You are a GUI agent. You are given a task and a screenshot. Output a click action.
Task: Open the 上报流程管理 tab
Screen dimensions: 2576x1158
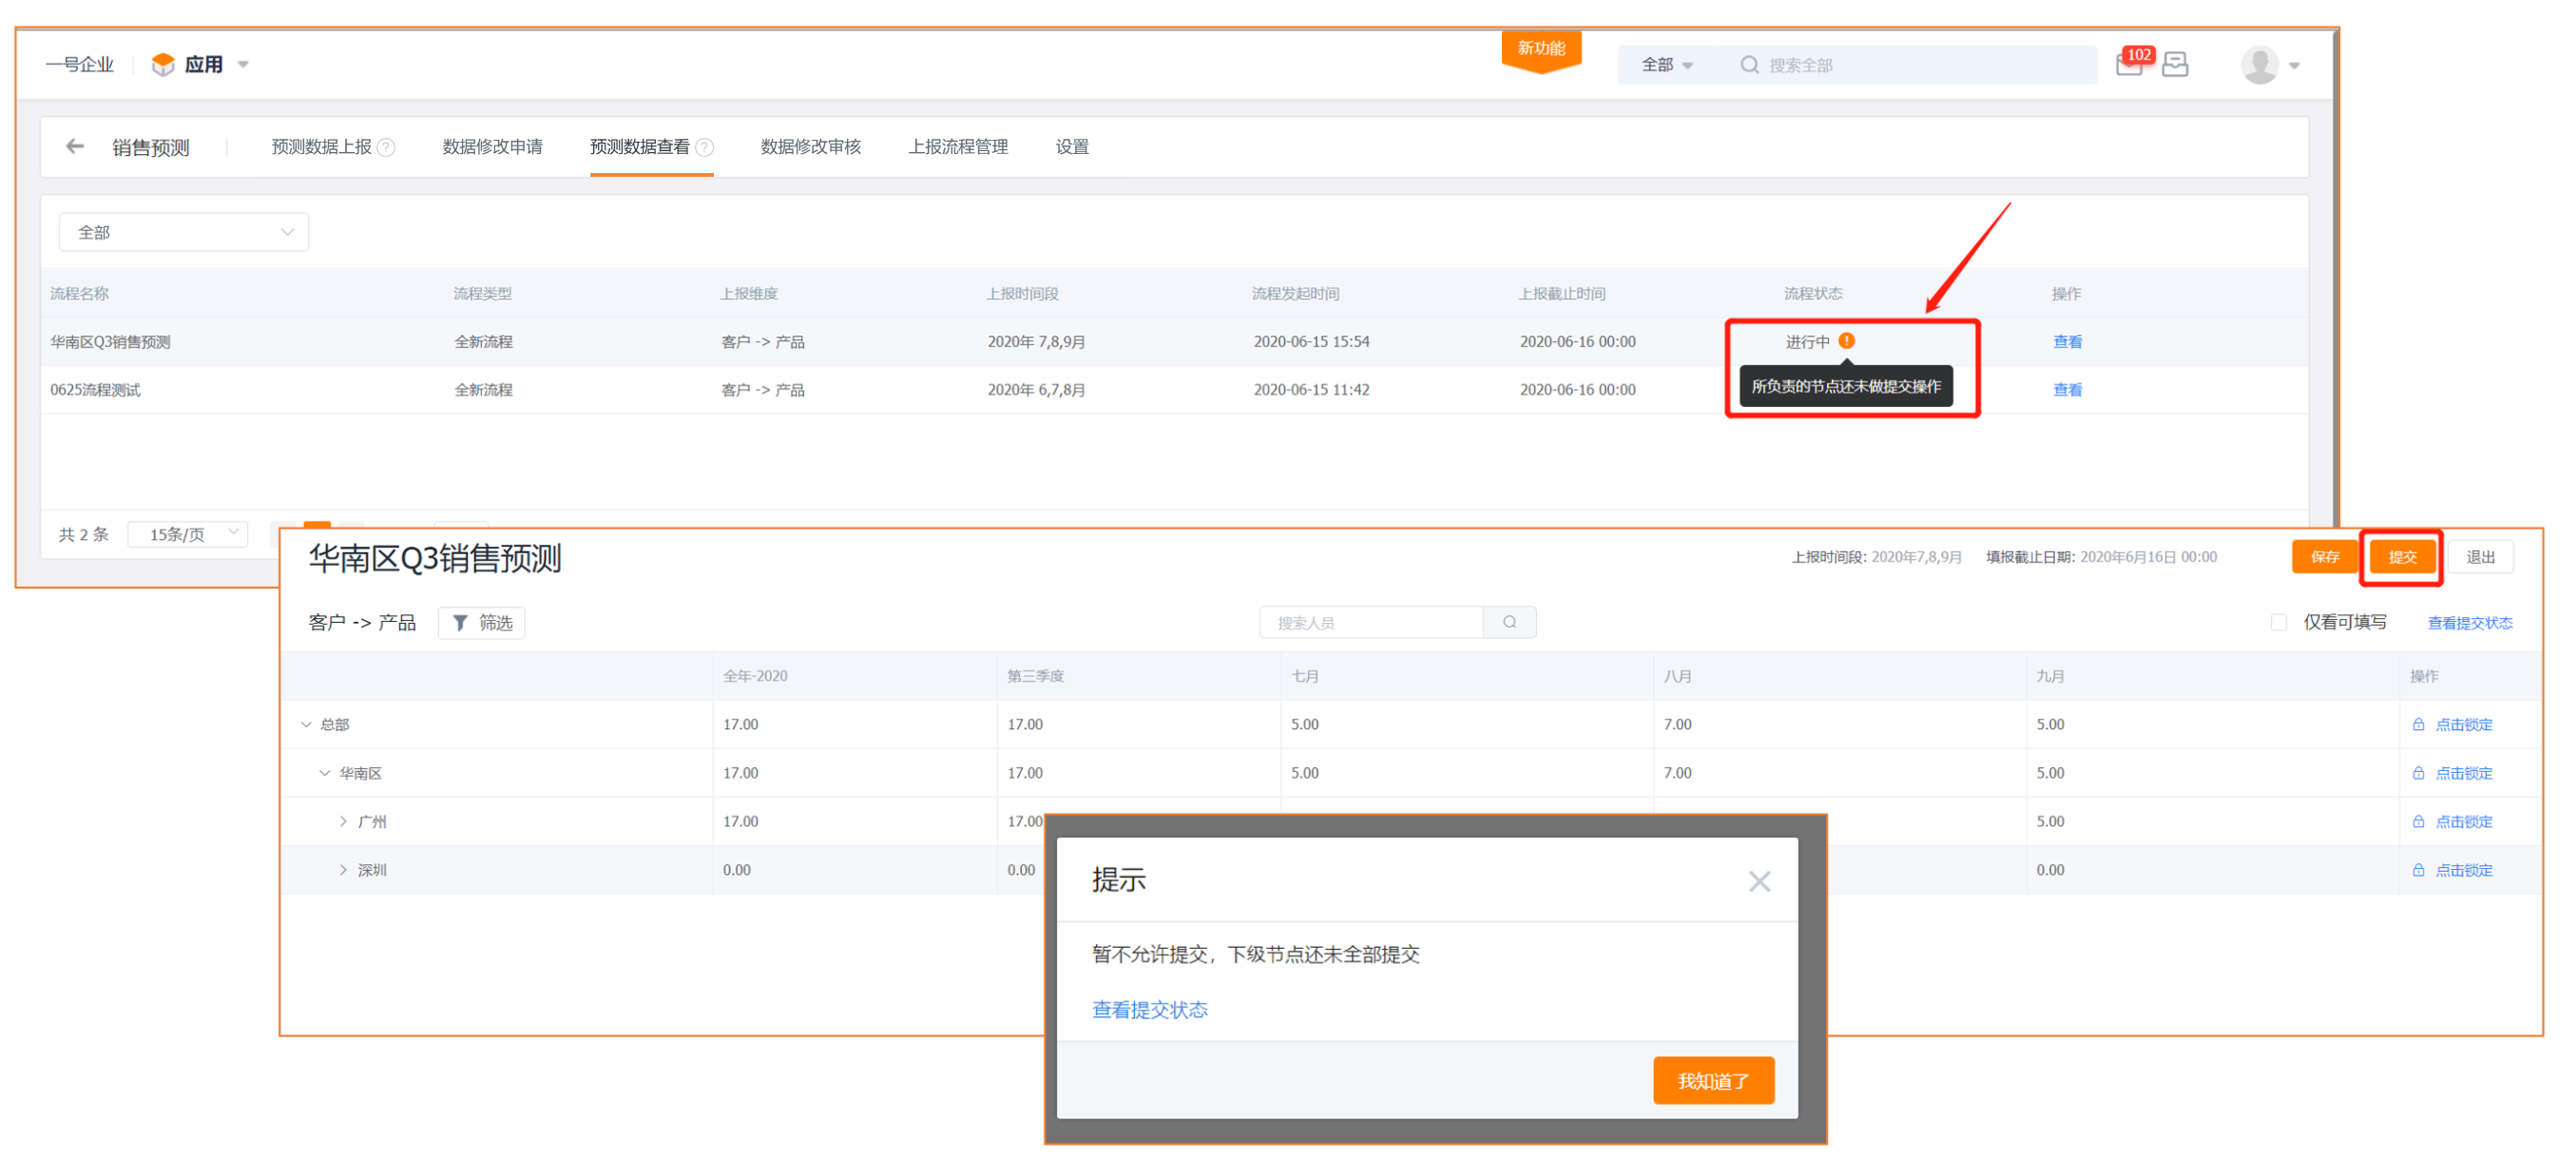coord(957,147)
